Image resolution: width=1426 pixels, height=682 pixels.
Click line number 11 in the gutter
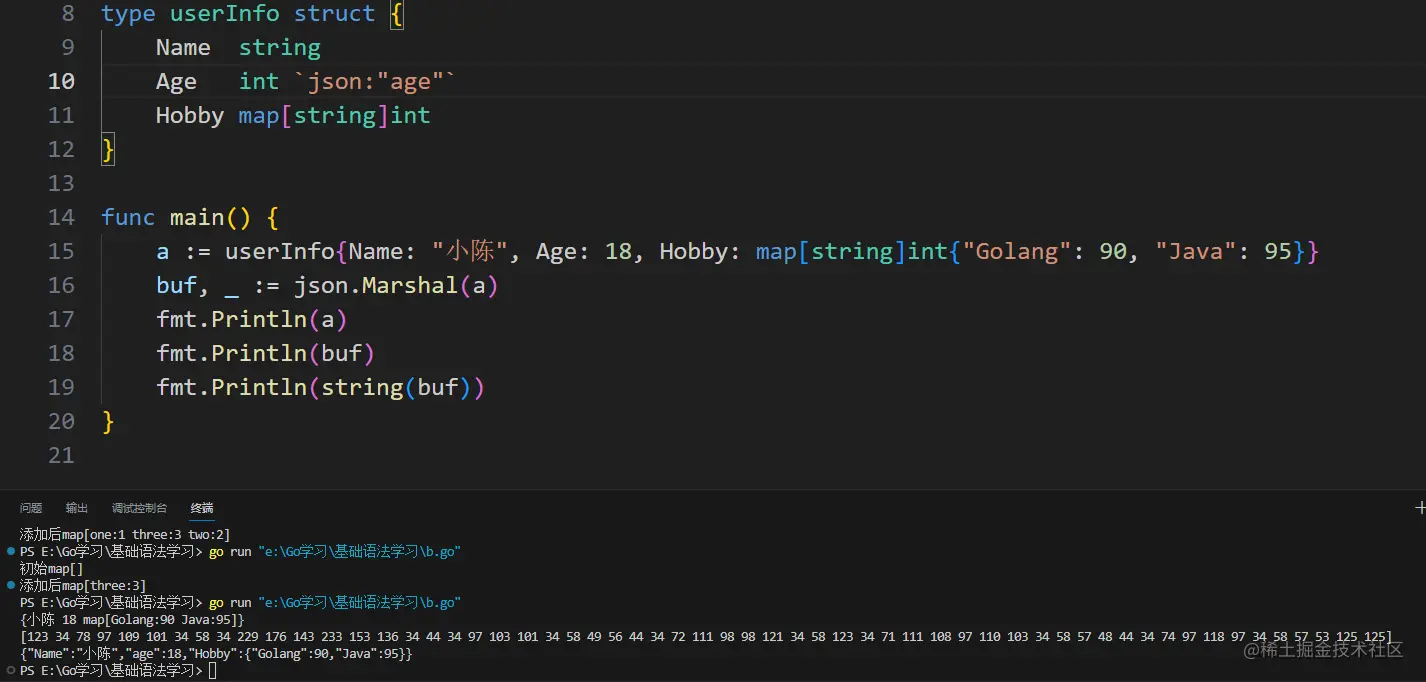pyautogui.click(x=61, y=115)
